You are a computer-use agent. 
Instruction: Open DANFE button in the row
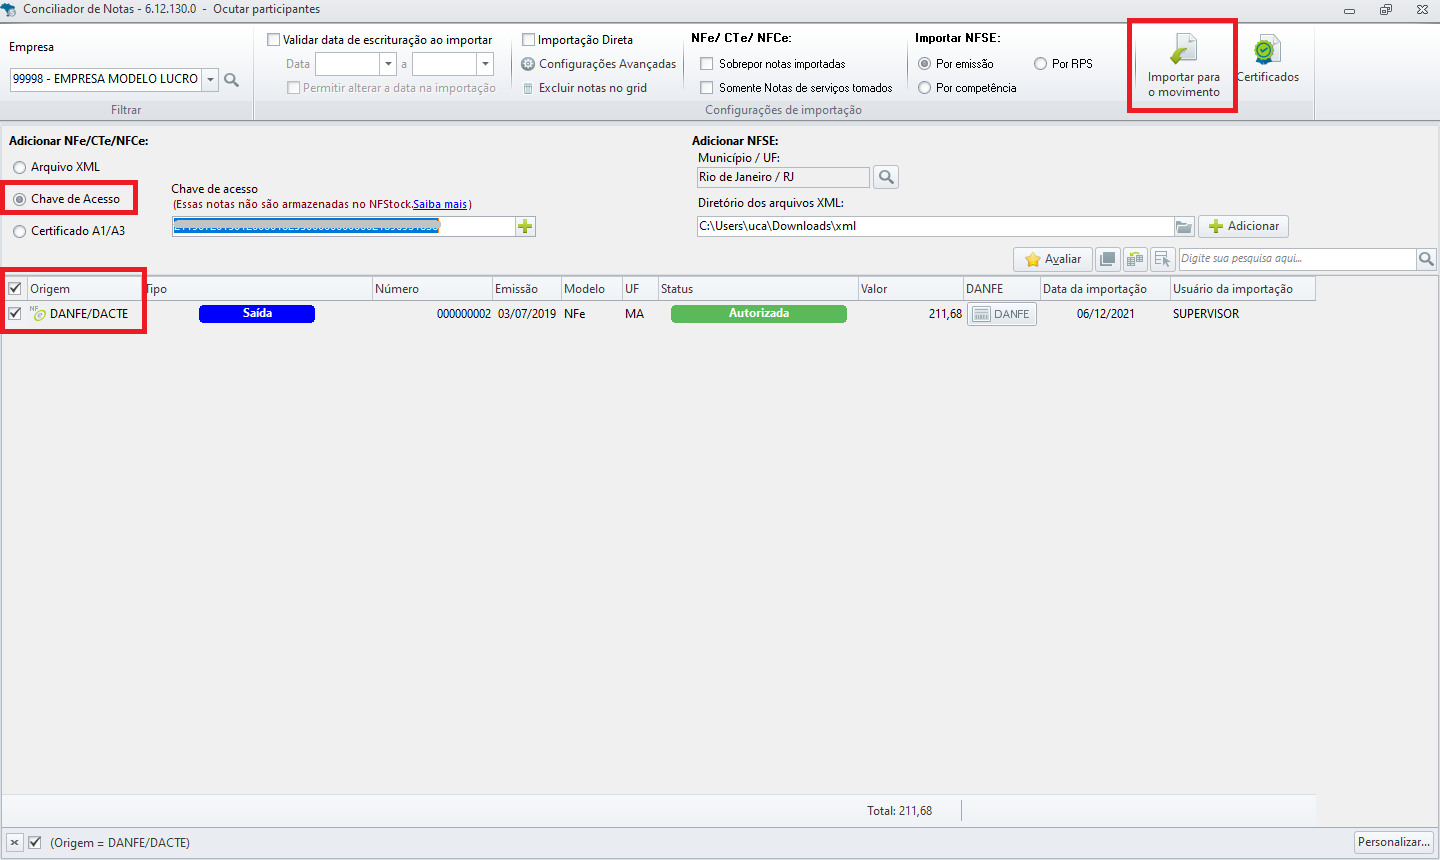pos(1002,314)
